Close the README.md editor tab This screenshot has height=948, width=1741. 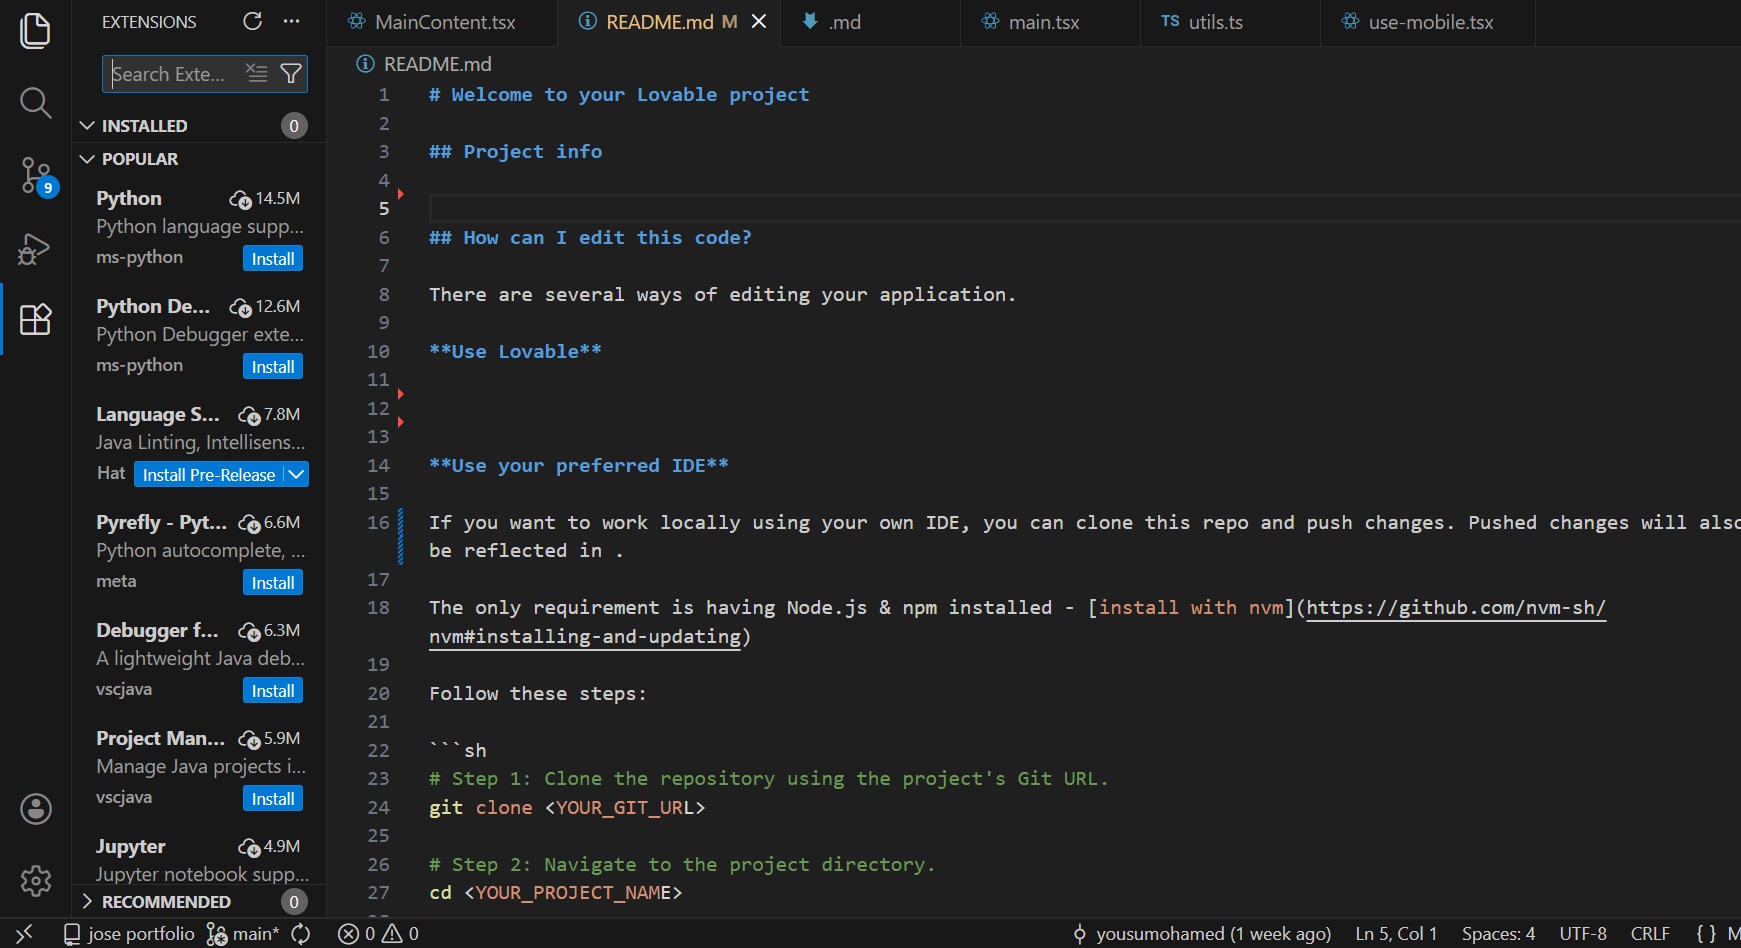coord(759,22)
